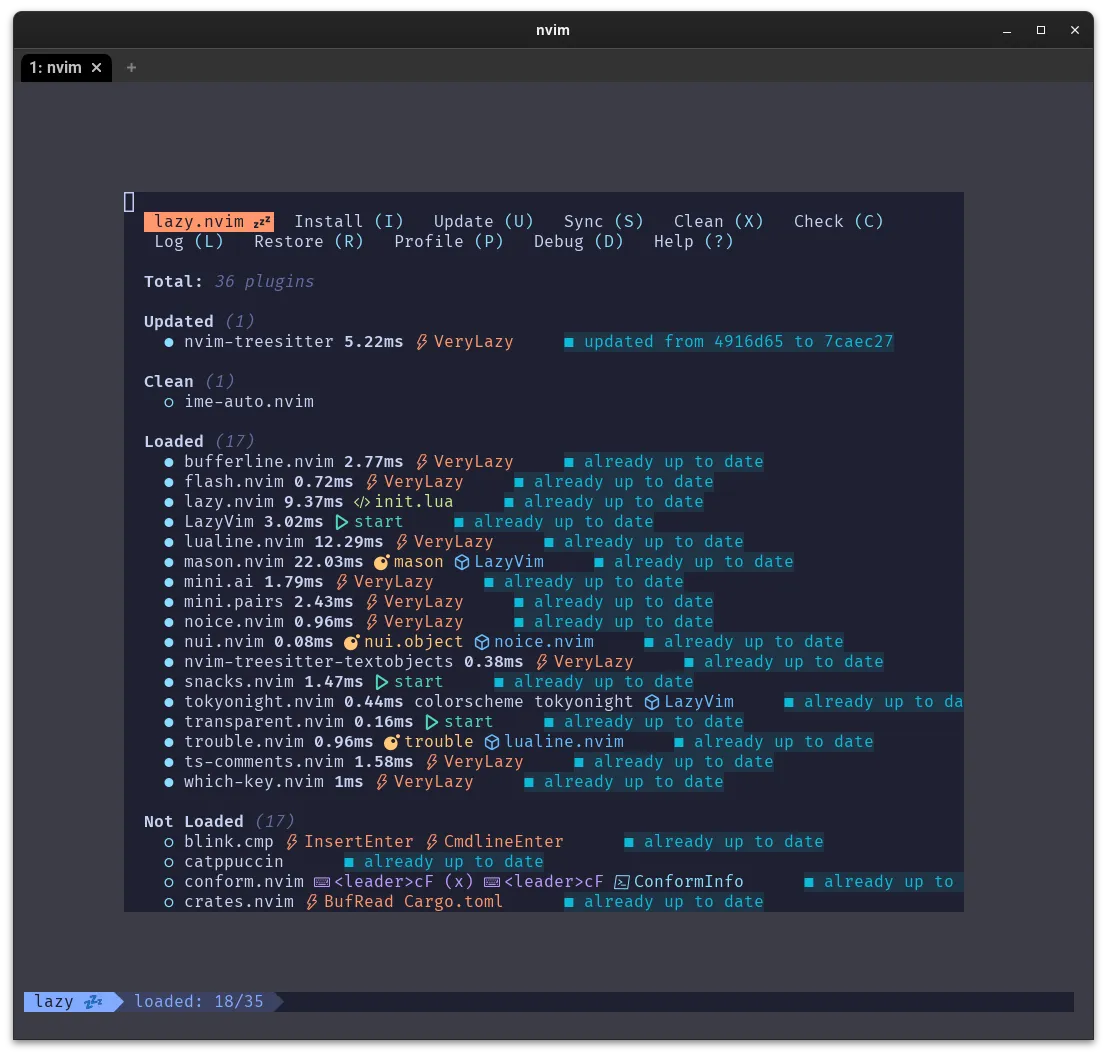
Task: Click command icon before ConformInfo
Action: point(622,882)
